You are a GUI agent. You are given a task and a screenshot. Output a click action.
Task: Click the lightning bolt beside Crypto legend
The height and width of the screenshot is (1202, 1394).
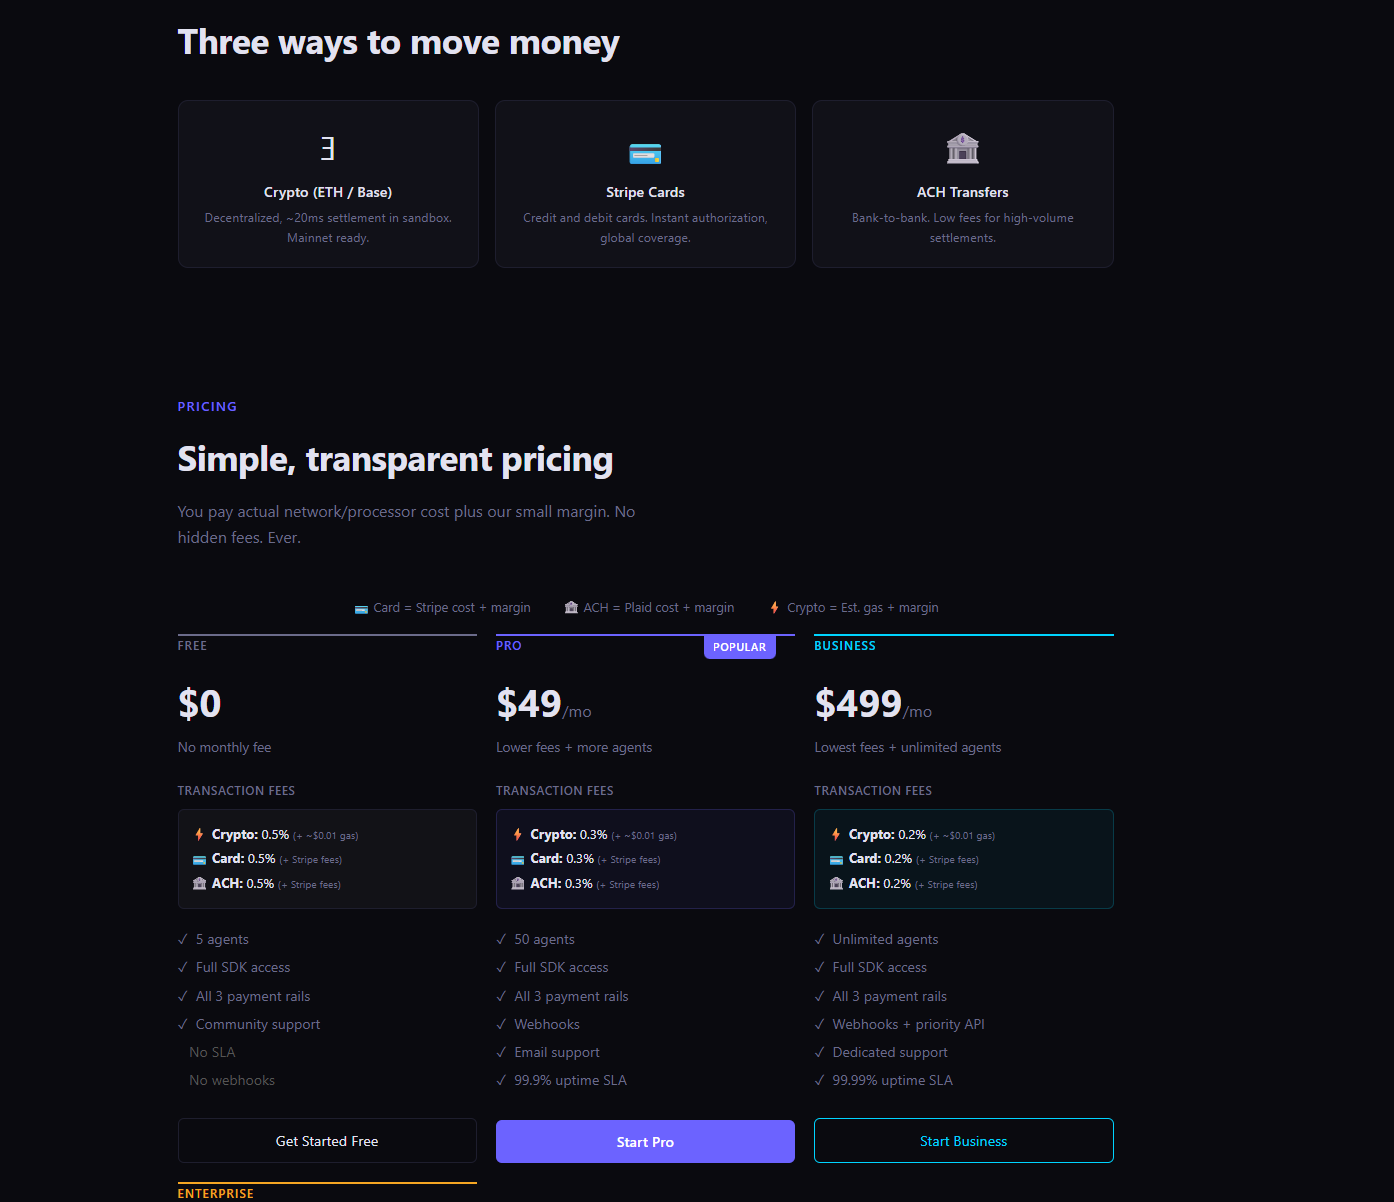[774, 607]
